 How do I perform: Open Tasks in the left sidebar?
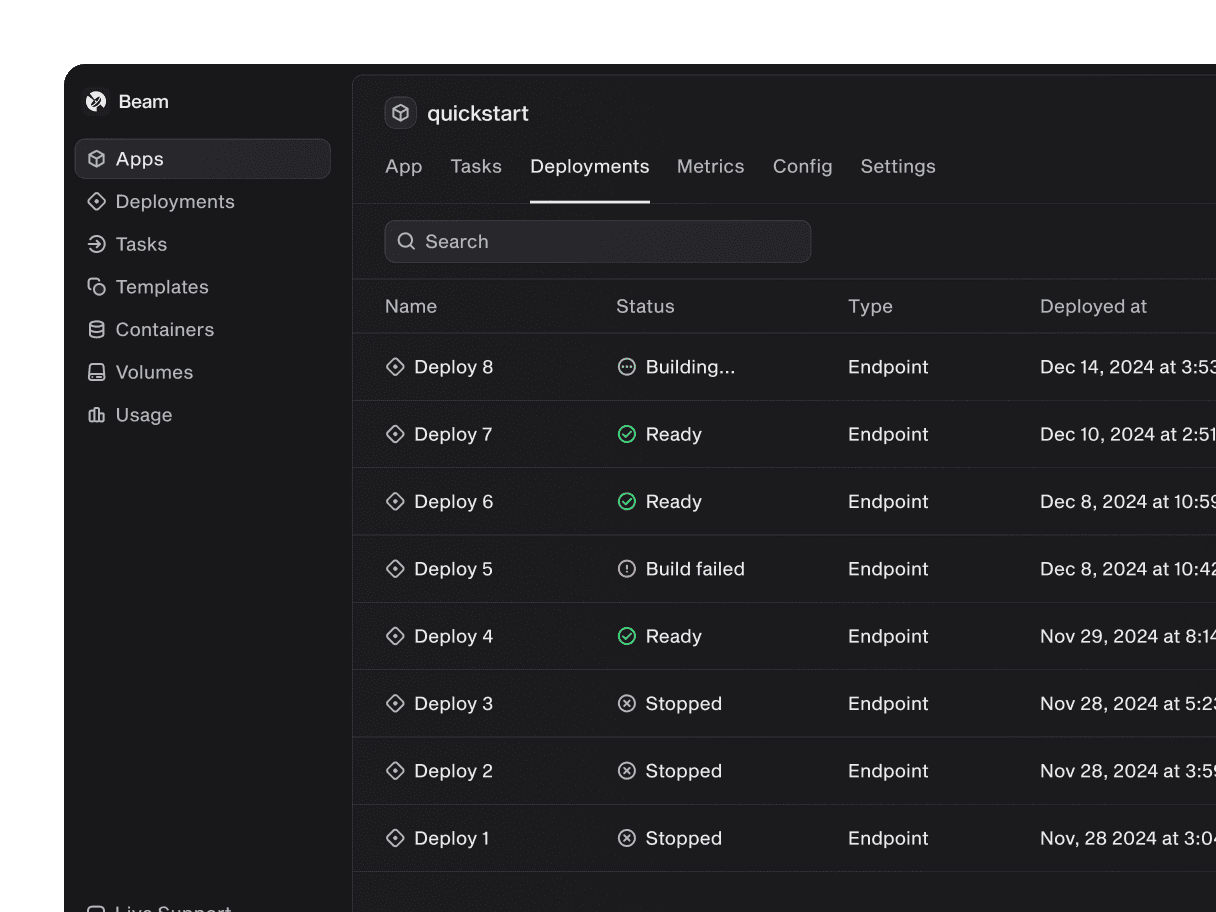point(141,244)
